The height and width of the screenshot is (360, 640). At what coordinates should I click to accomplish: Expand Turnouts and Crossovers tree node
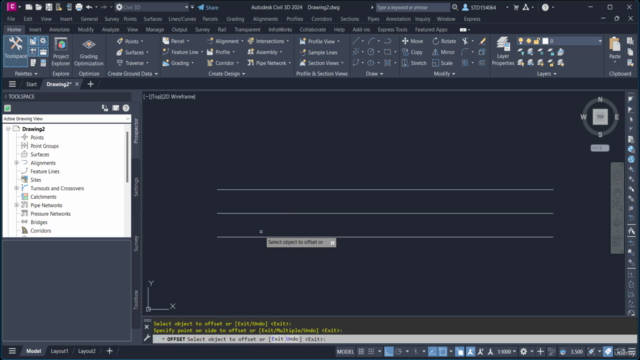(17, 188)
